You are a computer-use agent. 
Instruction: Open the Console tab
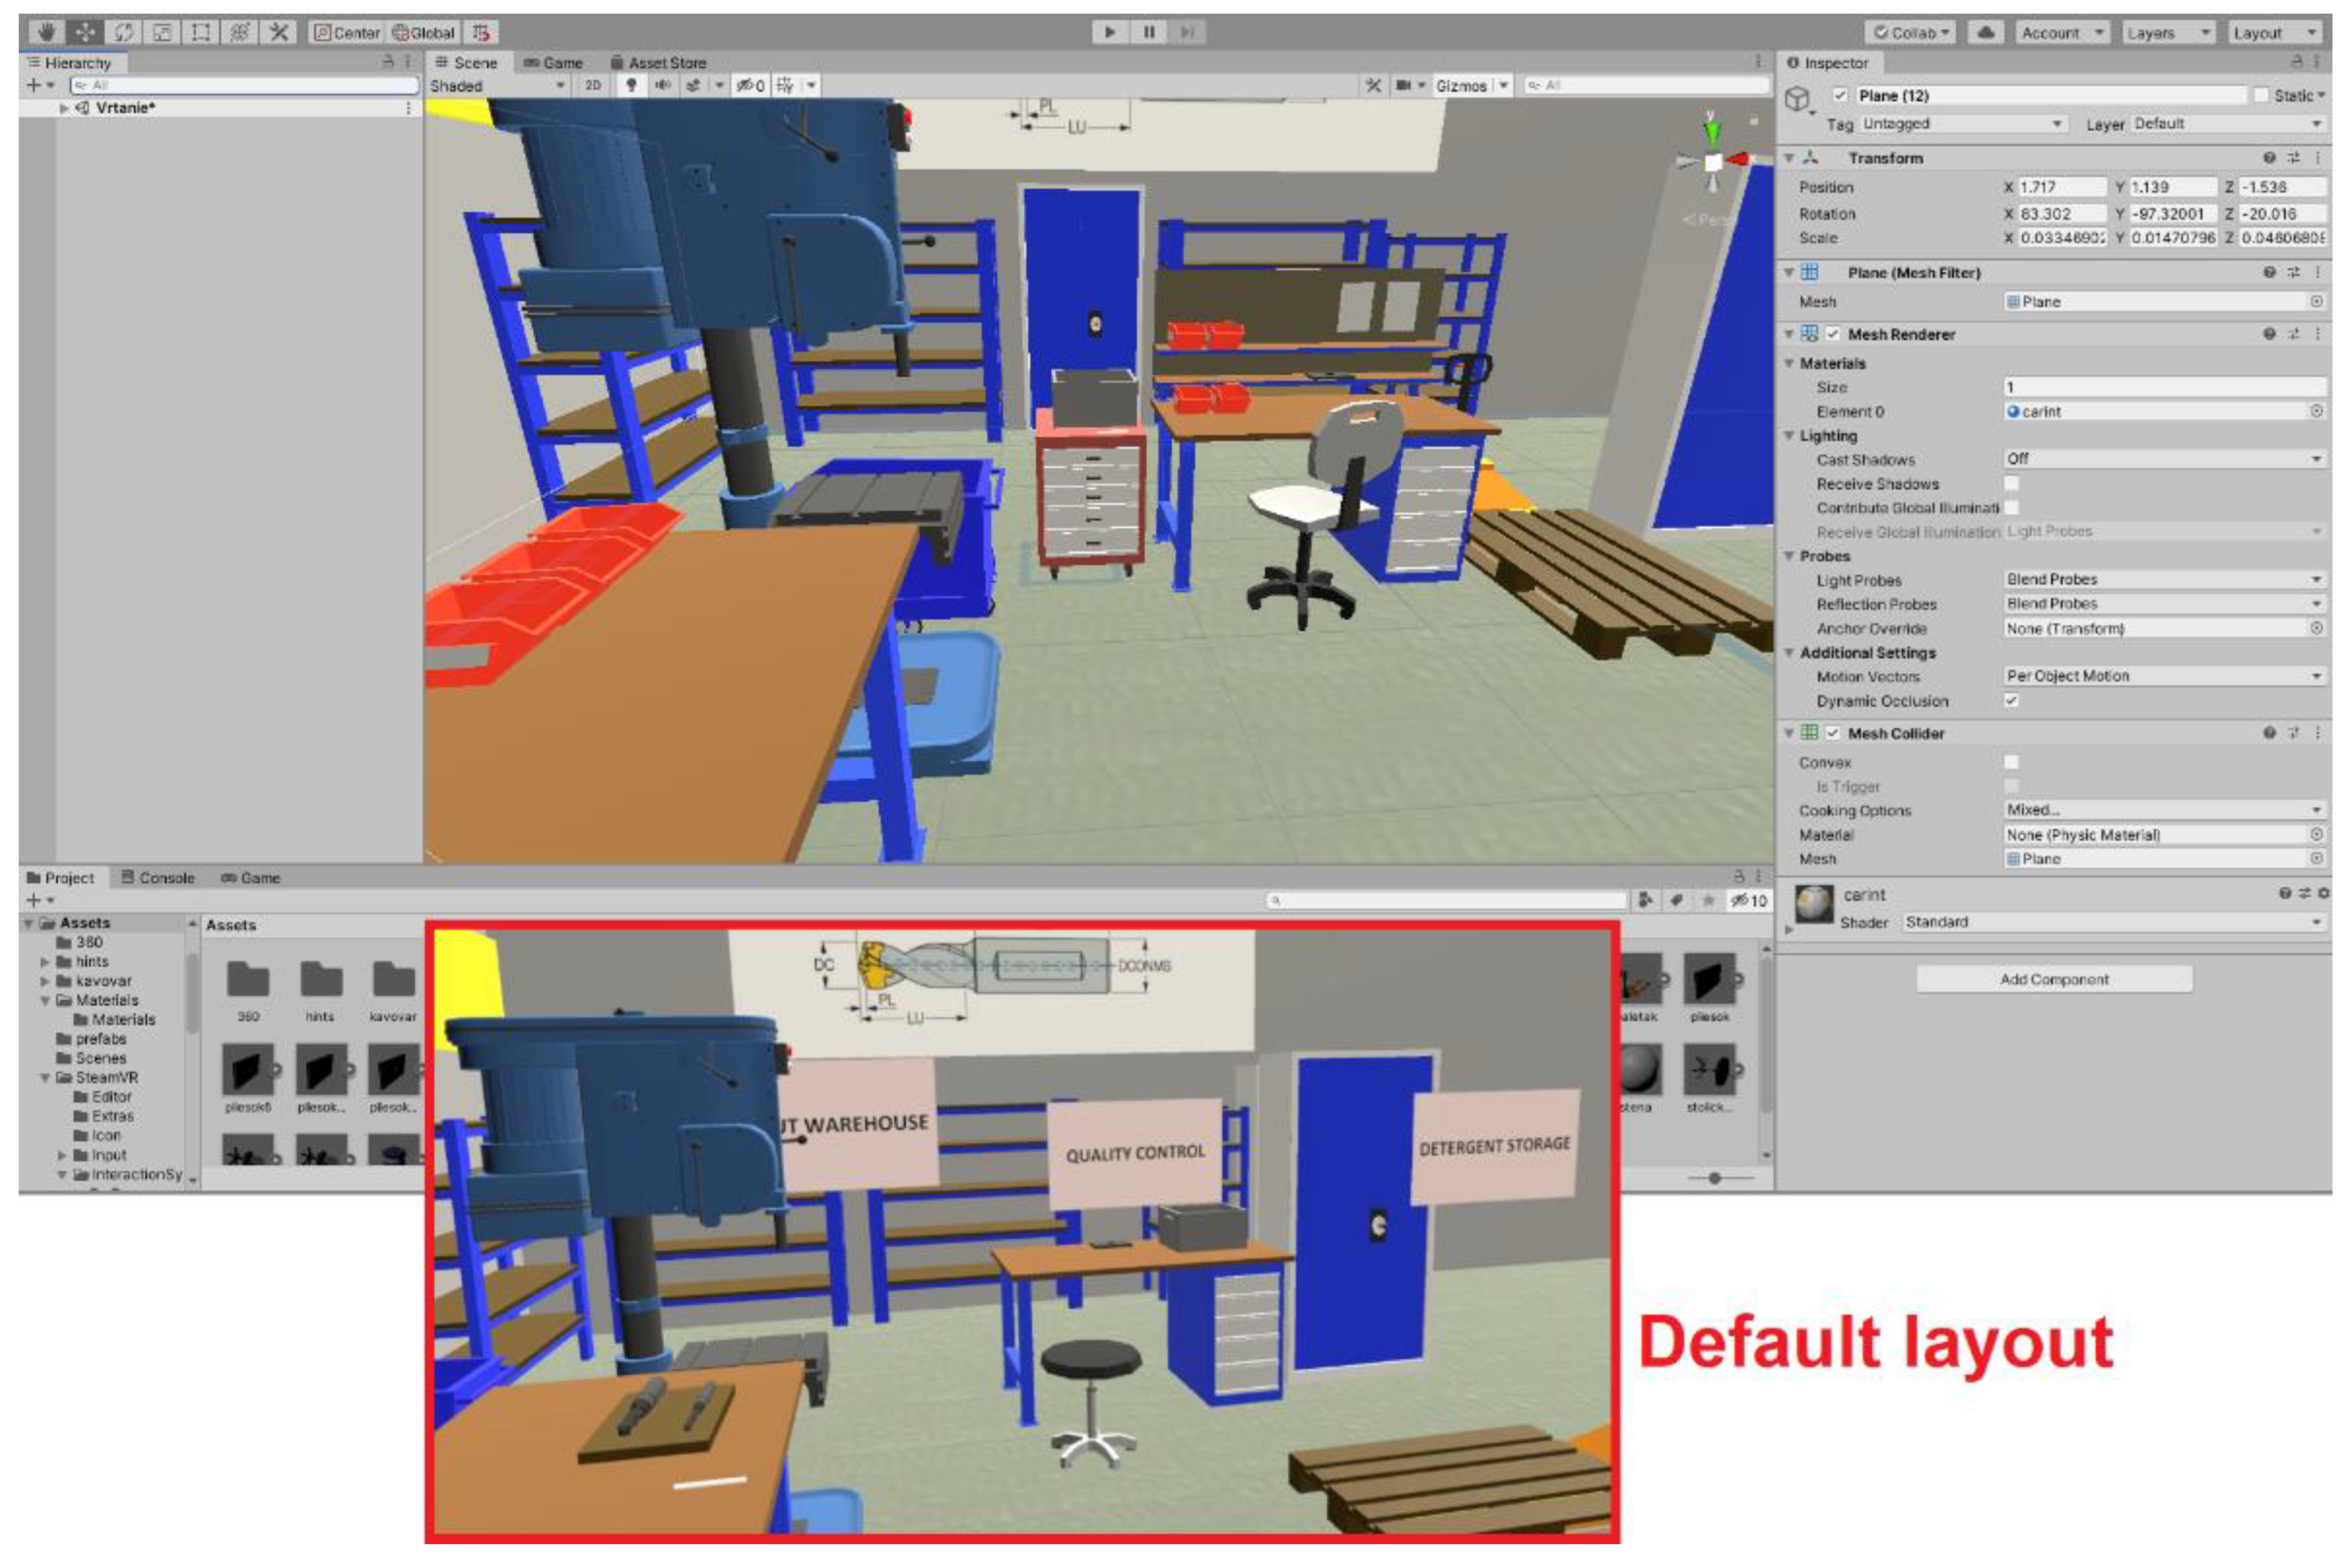(x=157, y=877)
